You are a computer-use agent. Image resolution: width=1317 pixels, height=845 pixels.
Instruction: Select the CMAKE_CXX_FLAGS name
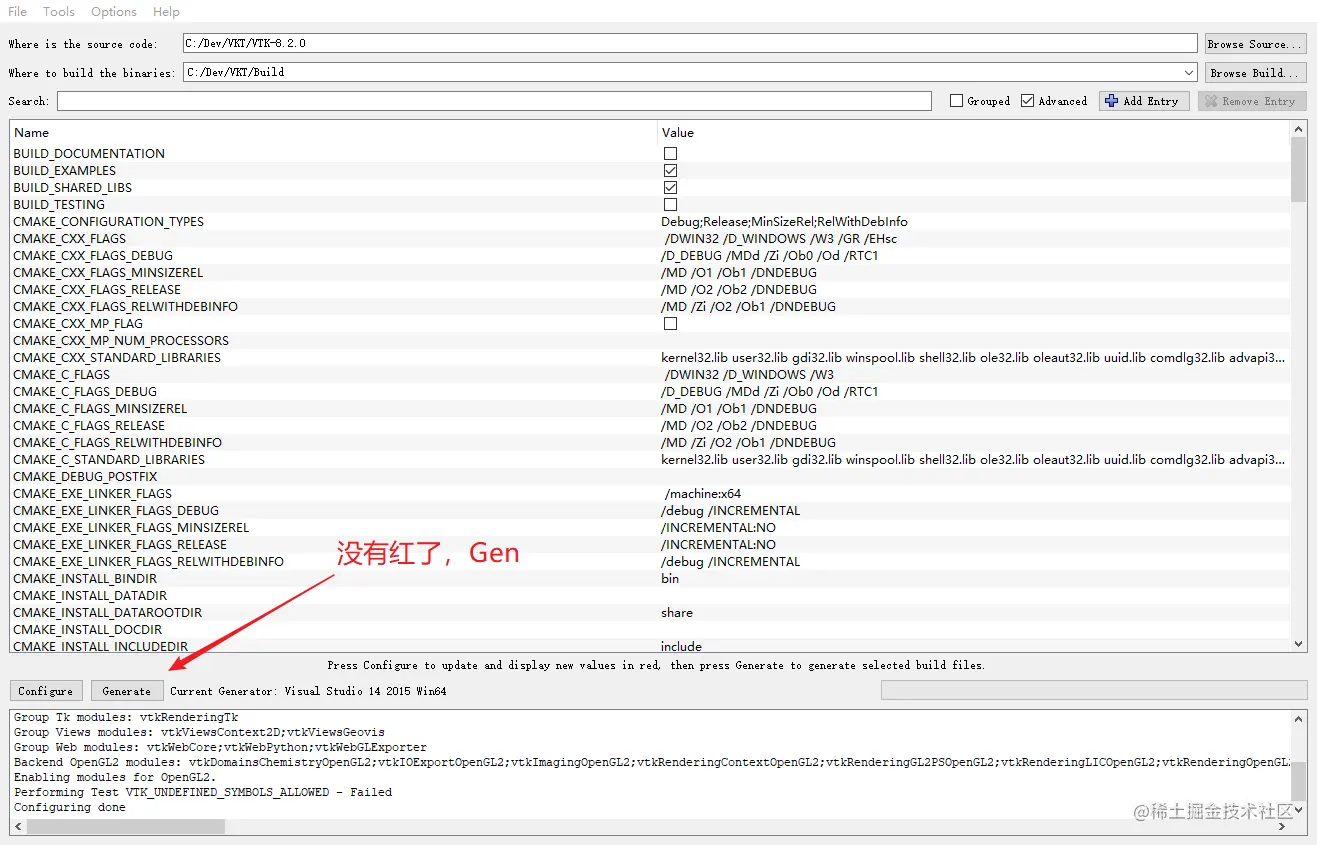[x=70, y=238]
